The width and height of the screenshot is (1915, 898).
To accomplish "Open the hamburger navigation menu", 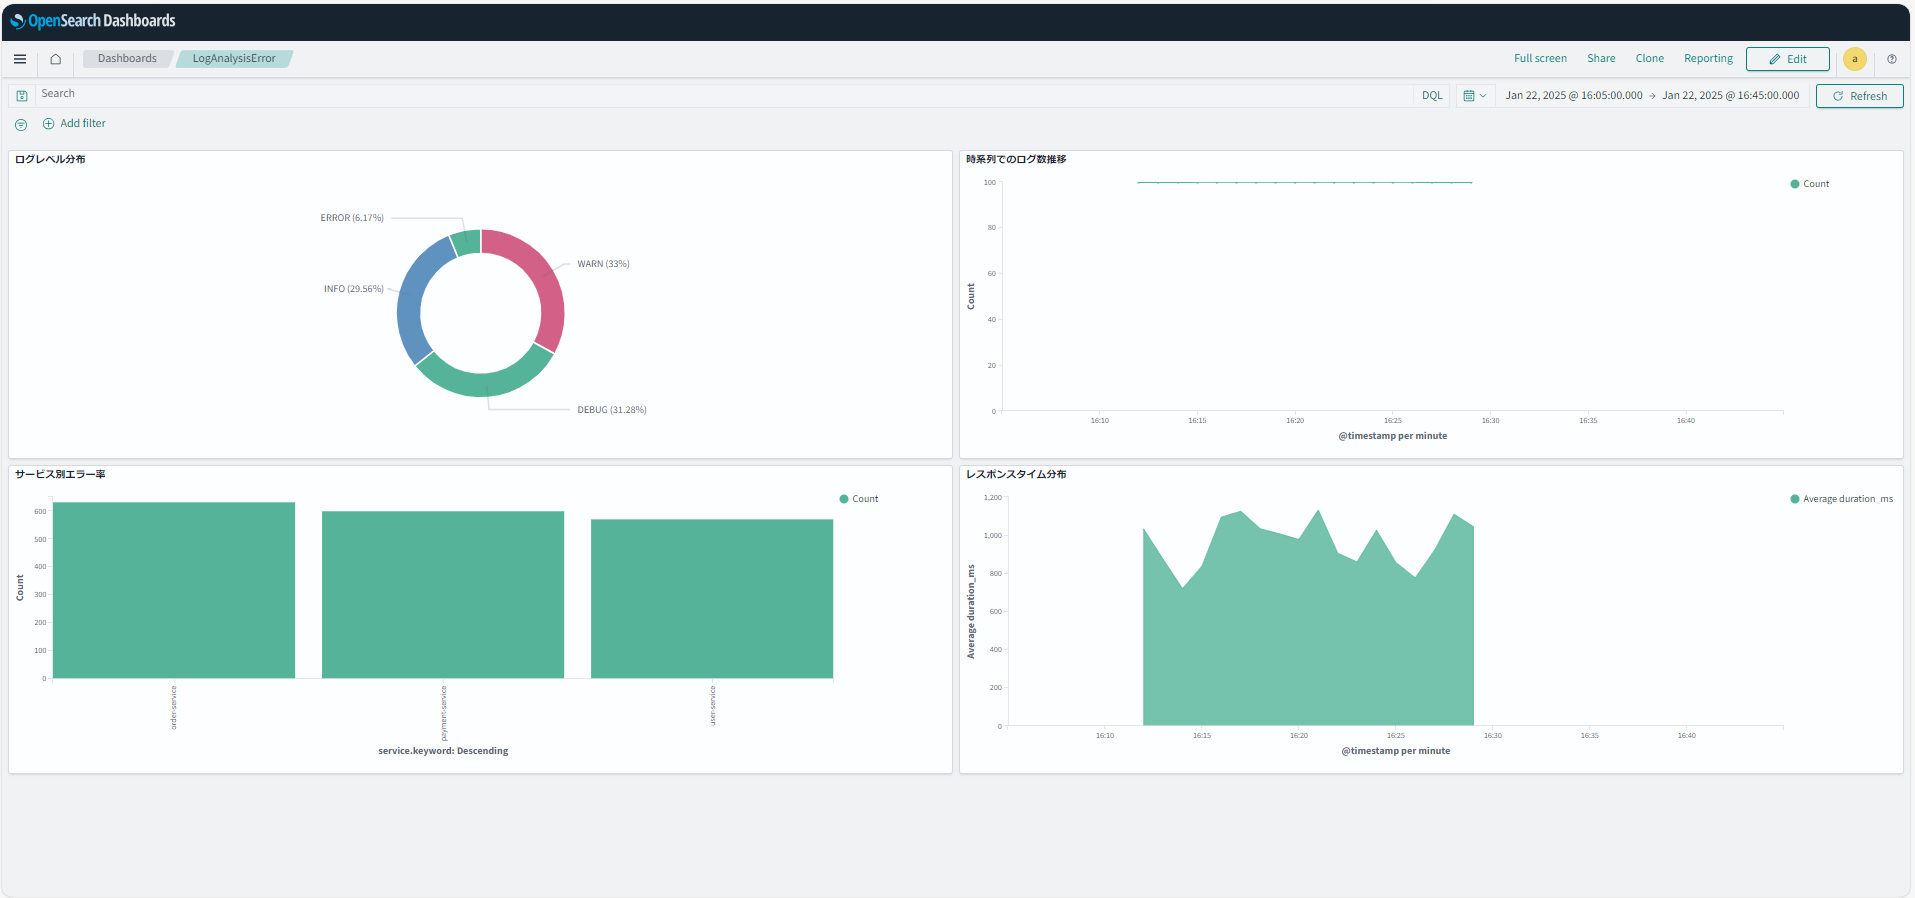I will (x=20, y=59).
